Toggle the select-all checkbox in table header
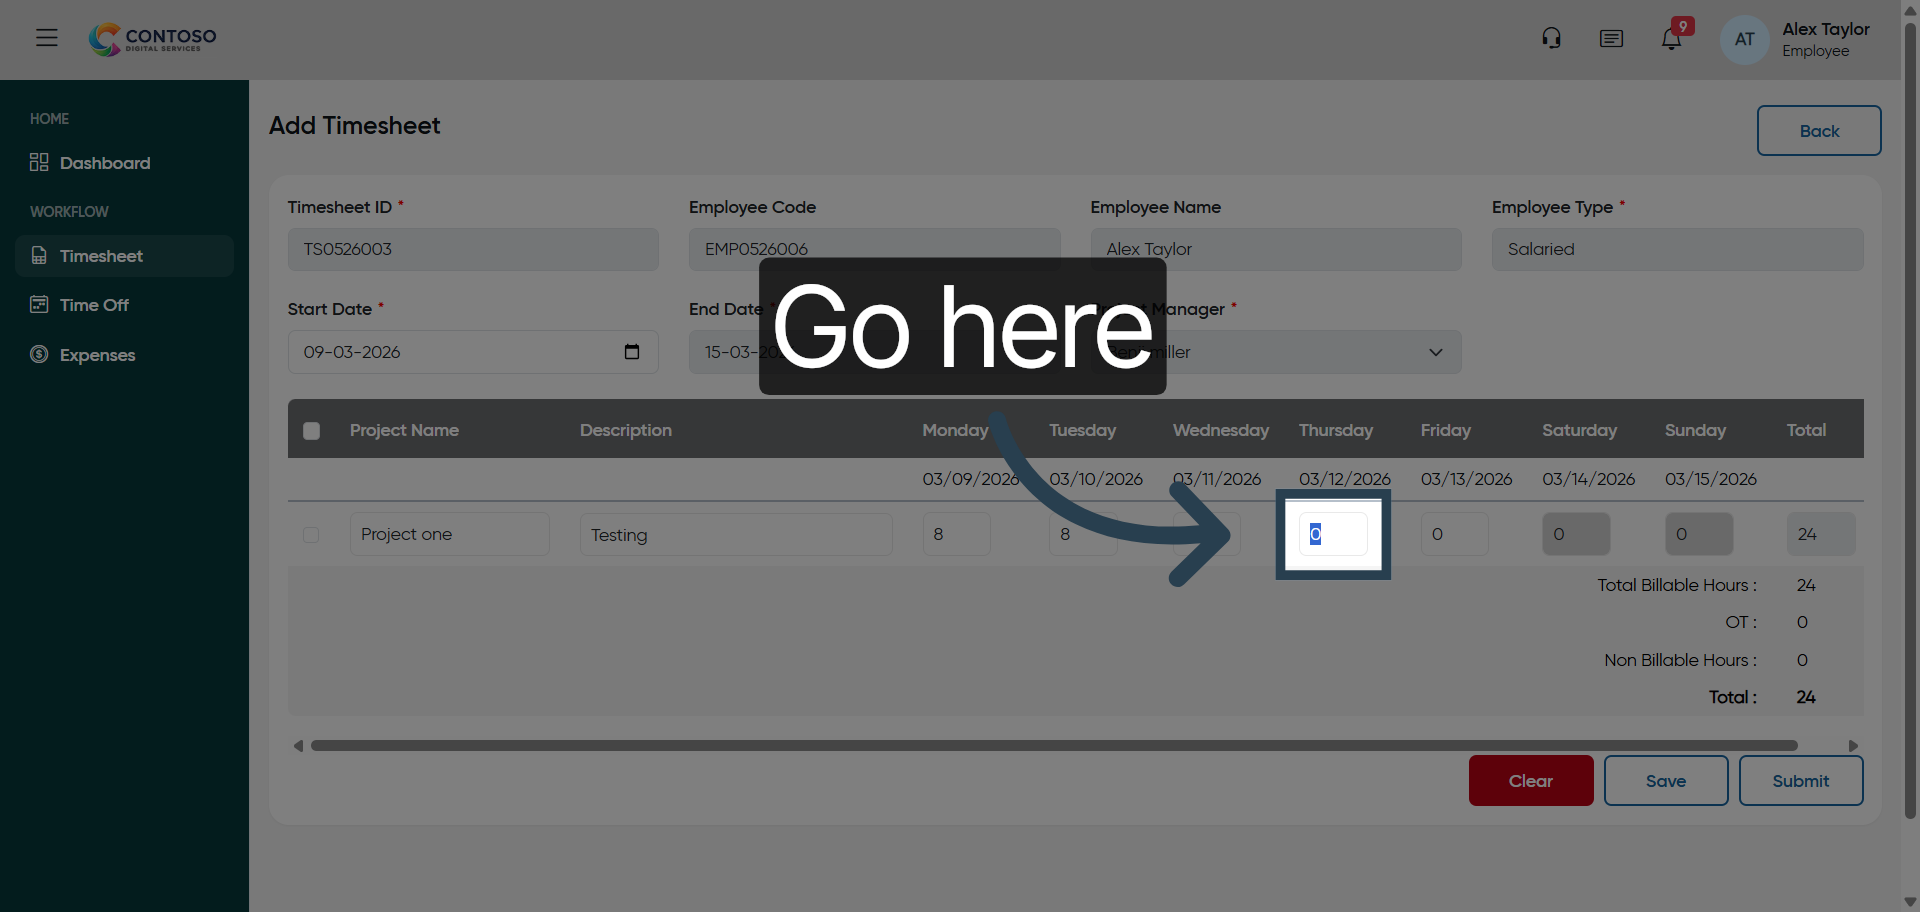Viewport: 1920px width, 912px height. 311,430
